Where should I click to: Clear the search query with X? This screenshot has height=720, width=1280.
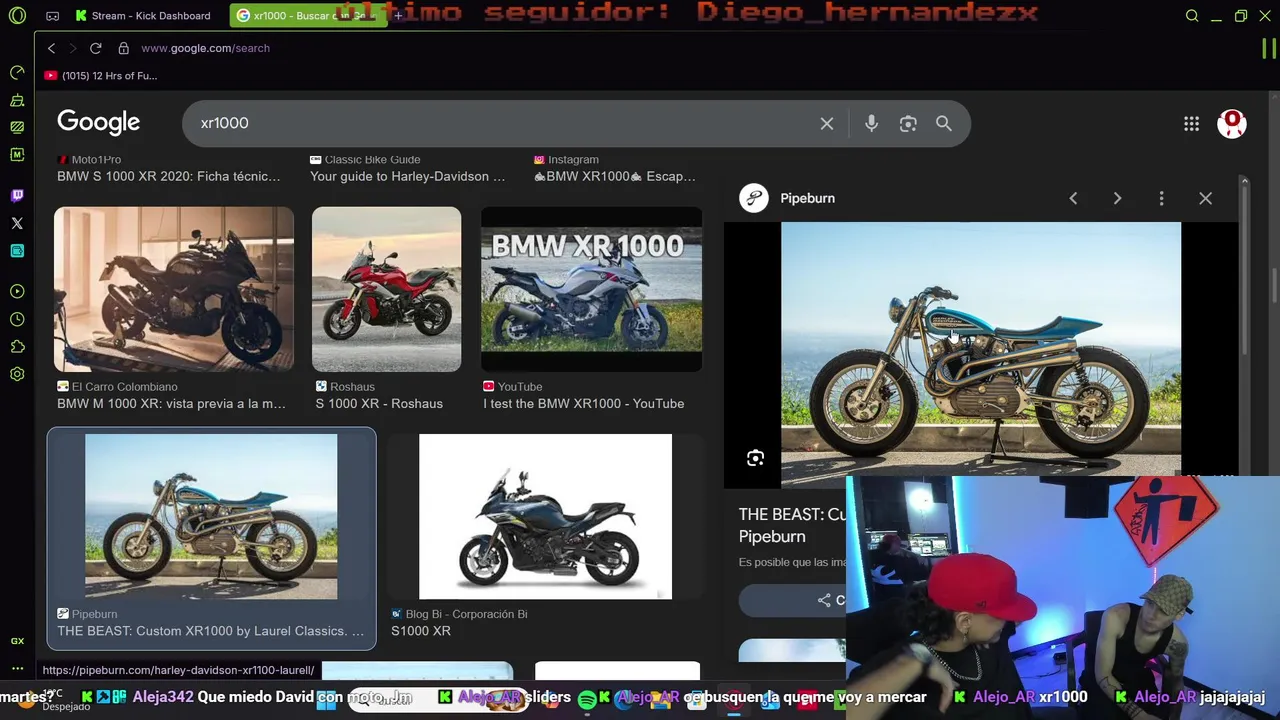(x=826, y=123)
